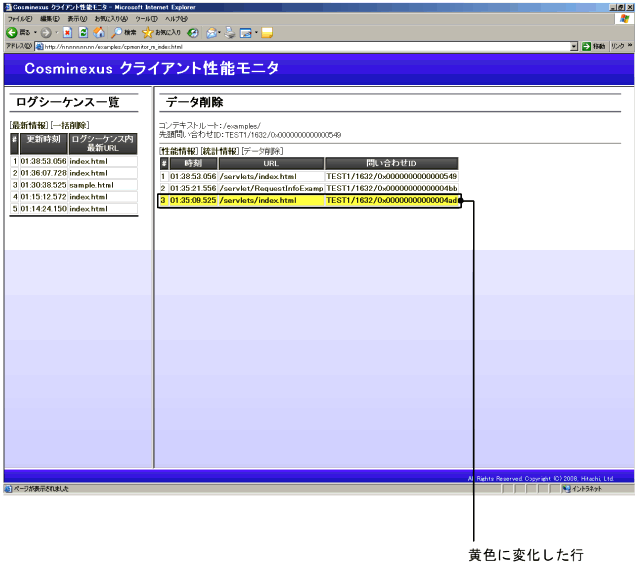Click the green Go arrow button
Image resolution: width=637 pixels, height=569 pixels.
point(586,46)
